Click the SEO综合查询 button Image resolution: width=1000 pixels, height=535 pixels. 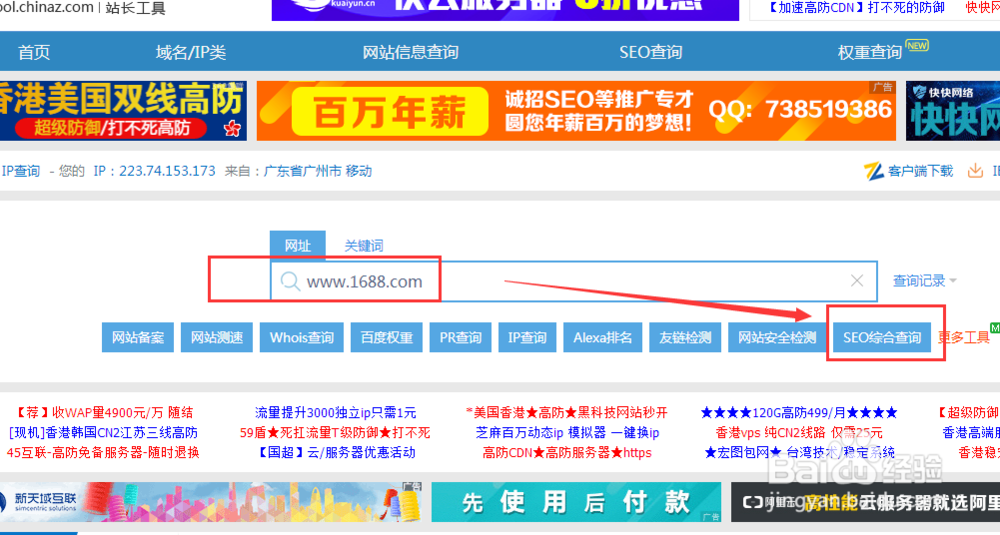882,337
